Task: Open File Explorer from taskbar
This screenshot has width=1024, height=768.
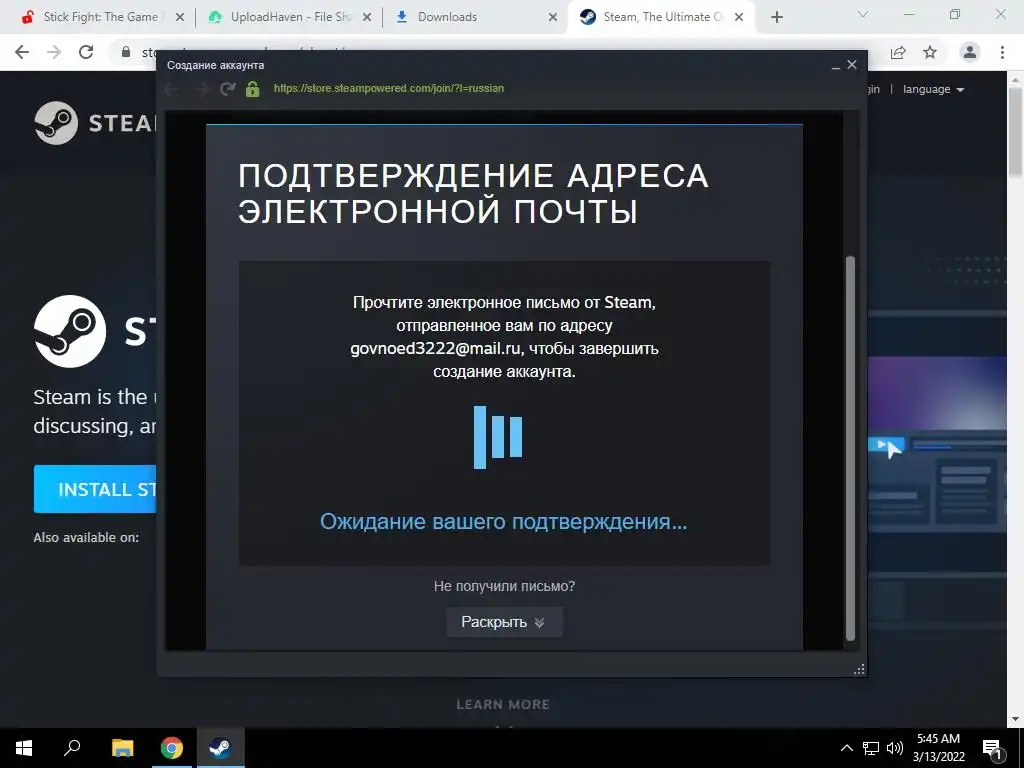Action: pyautogui.click(x=122, y=748)
